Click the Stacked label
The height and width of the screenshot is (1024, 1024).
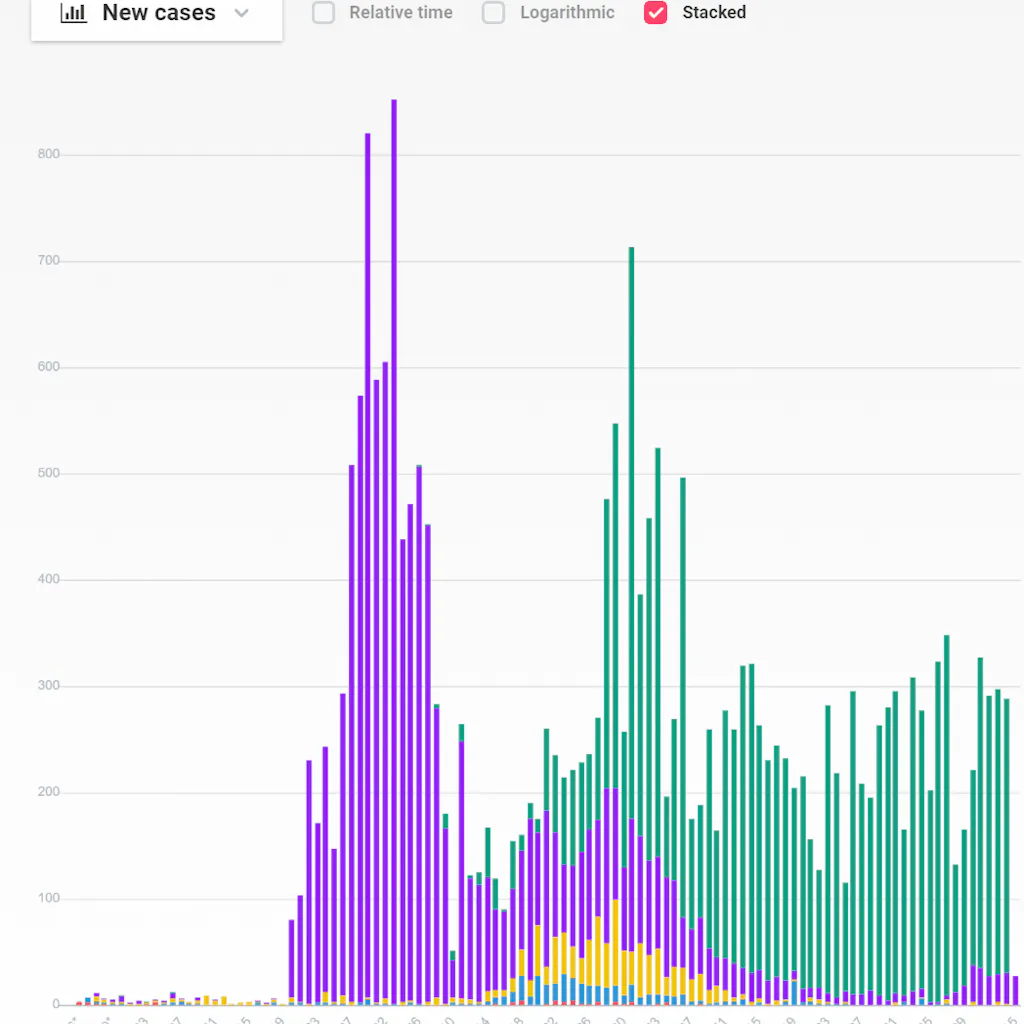coord(714,12)
